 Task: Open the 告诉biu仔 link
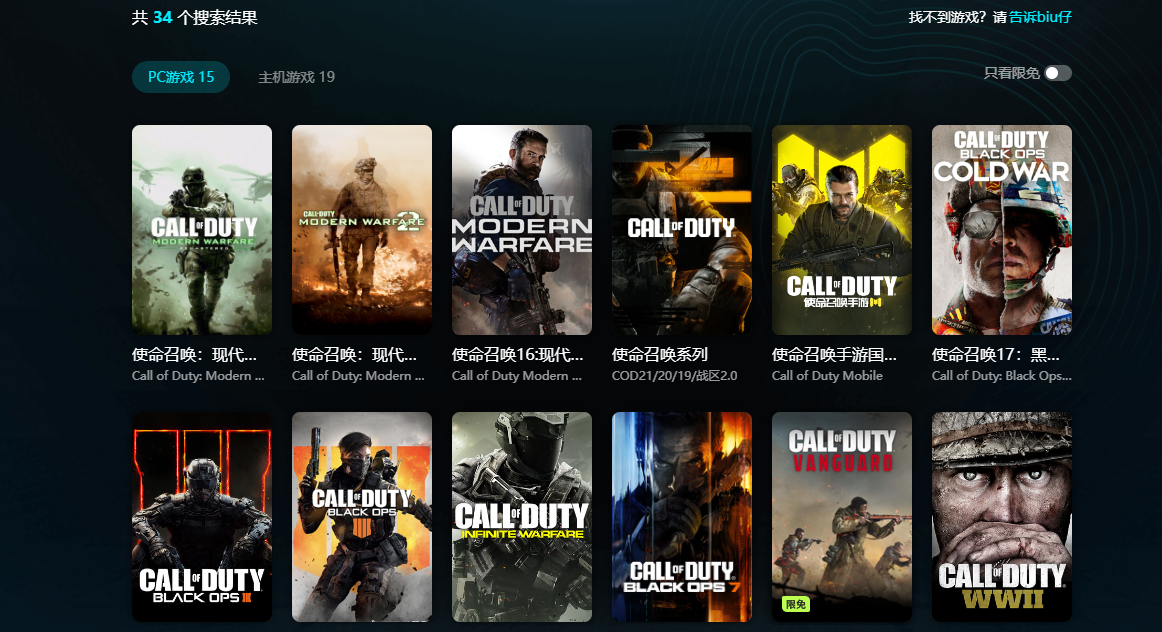point(1040,17)
